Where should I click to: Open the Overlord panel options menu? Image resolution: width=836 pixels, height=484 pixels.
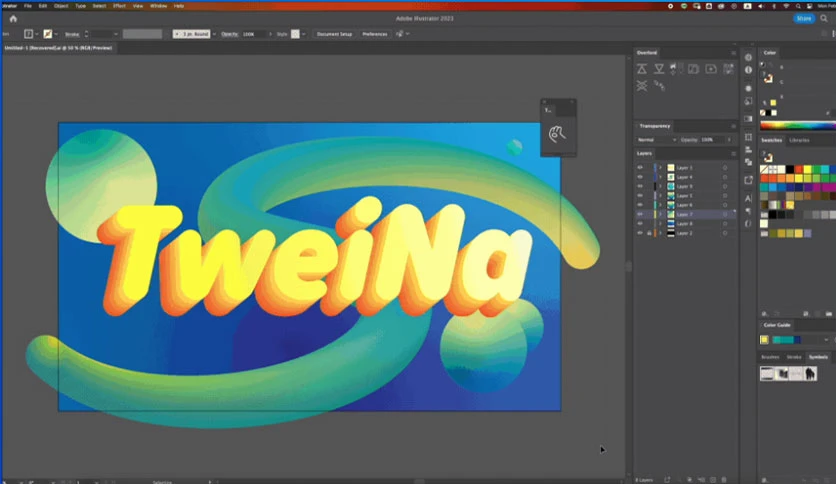tap(733, 53)
